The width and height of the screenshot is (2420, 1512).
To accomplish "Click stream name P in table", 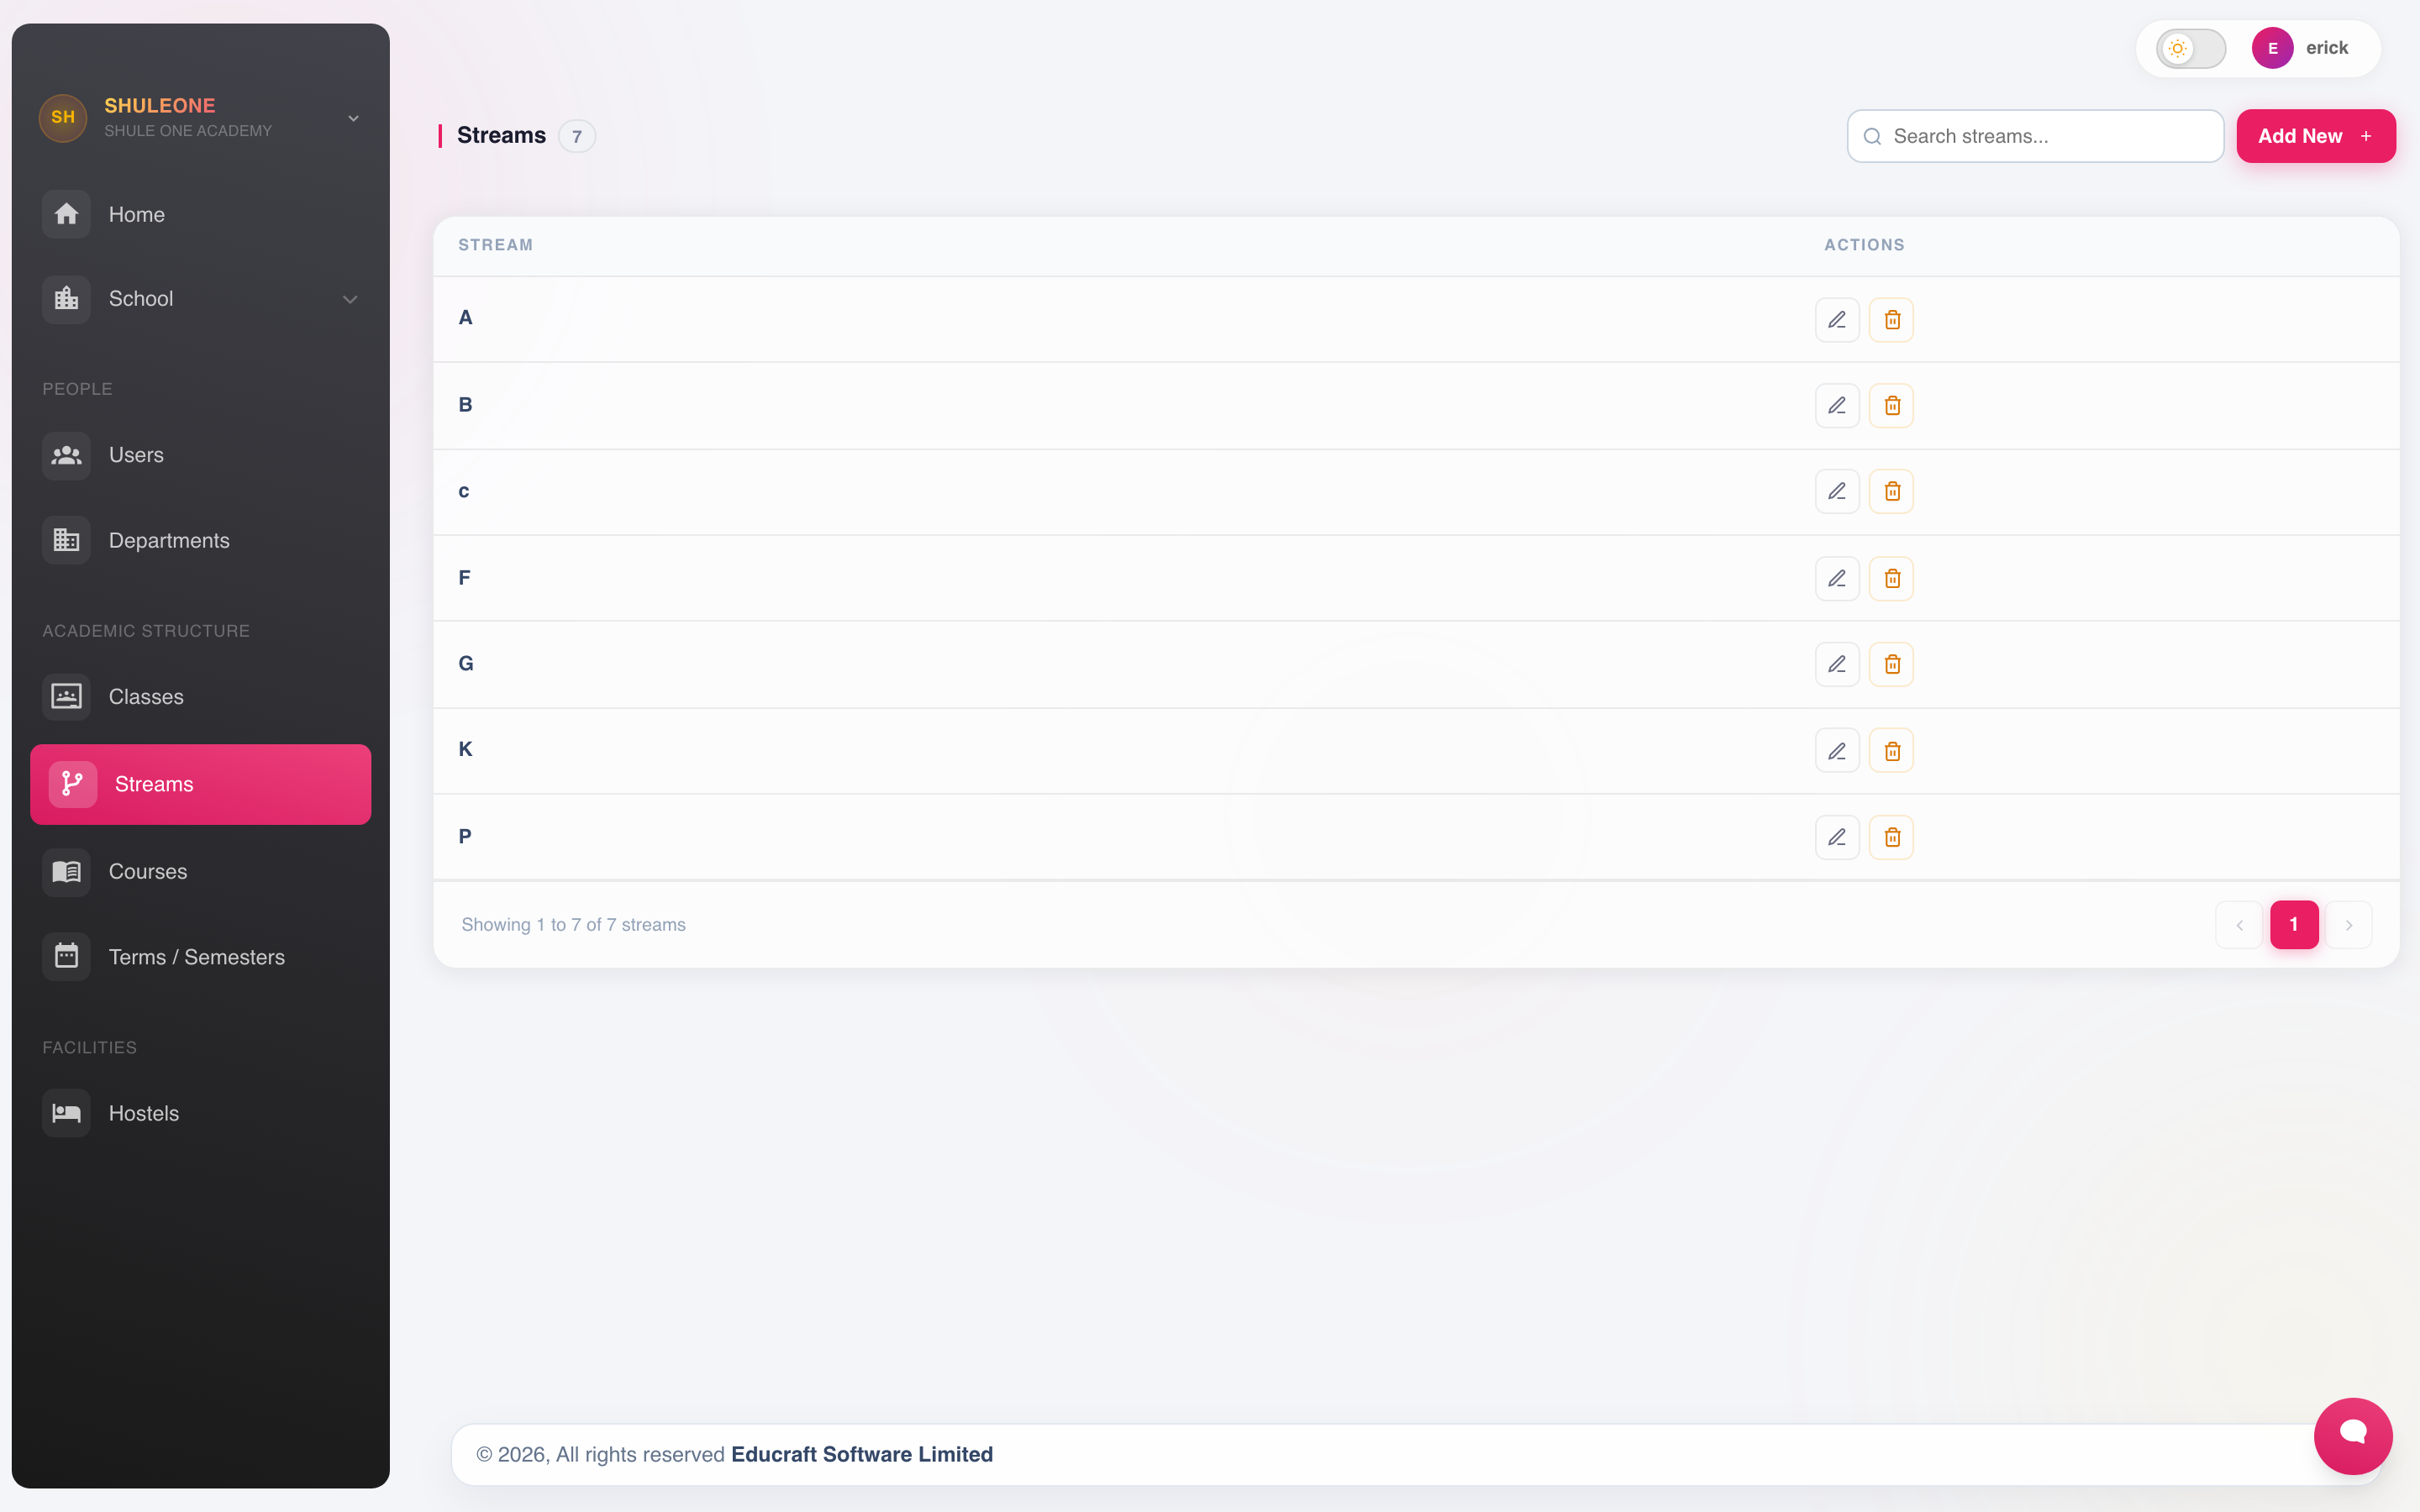I will point(465,837).
